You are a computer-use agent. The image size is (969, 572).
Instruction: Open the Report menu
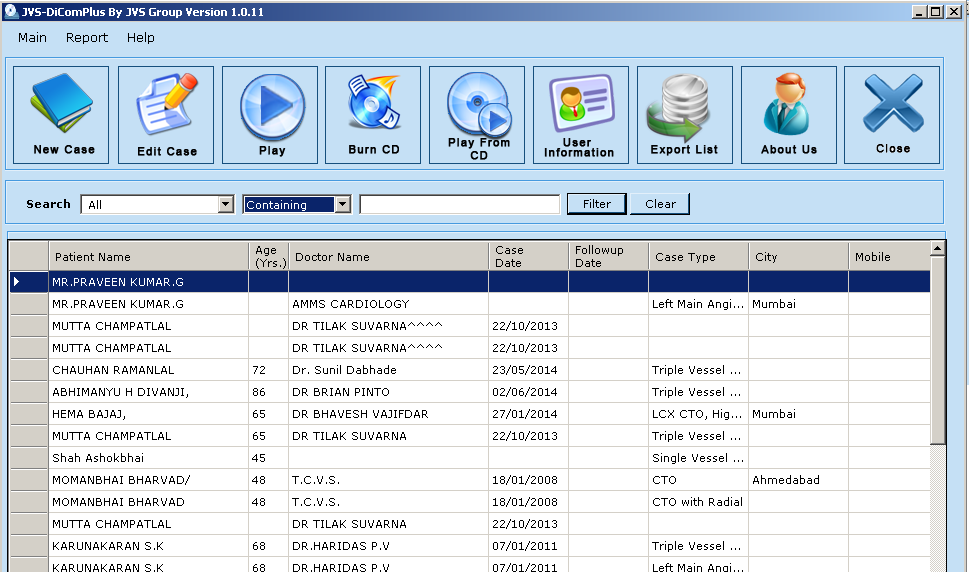click(87, 38)
